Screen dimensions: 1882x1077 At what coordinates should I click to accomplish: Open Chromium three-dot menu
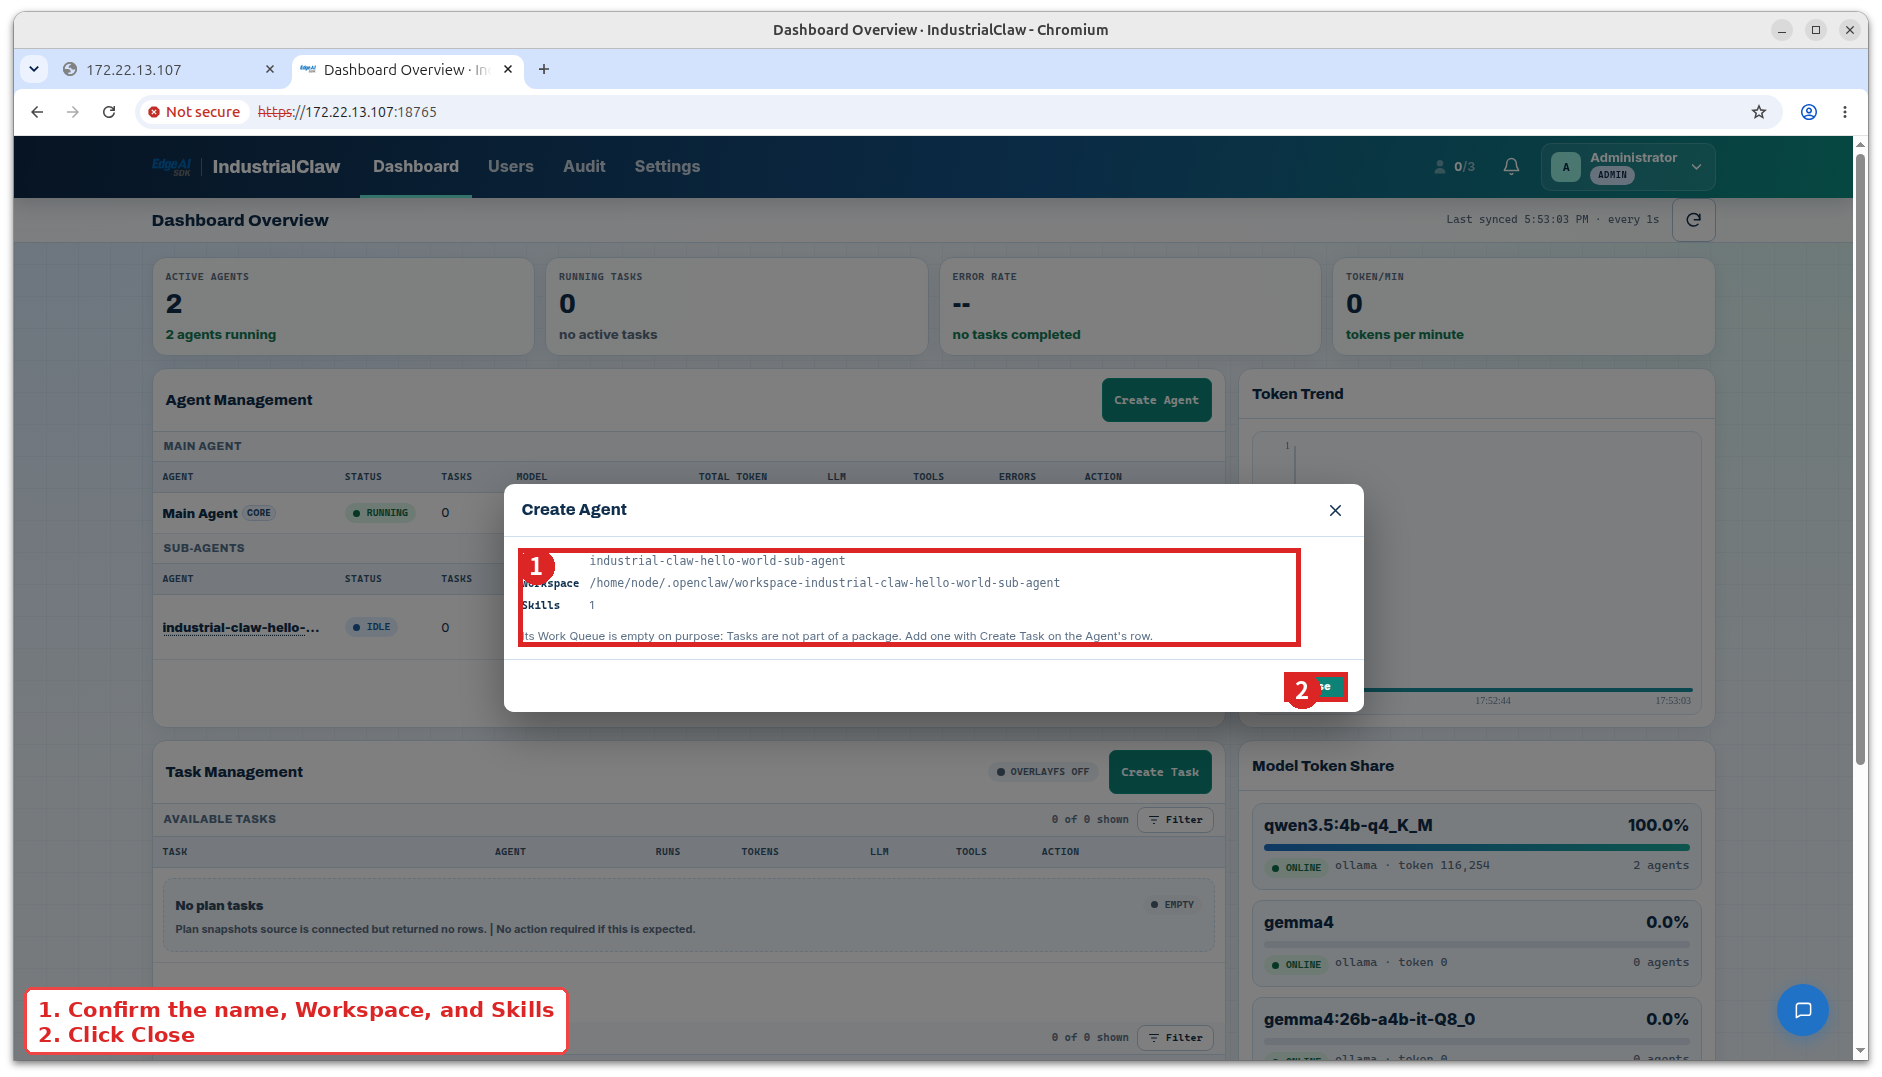coord(1845,112)
